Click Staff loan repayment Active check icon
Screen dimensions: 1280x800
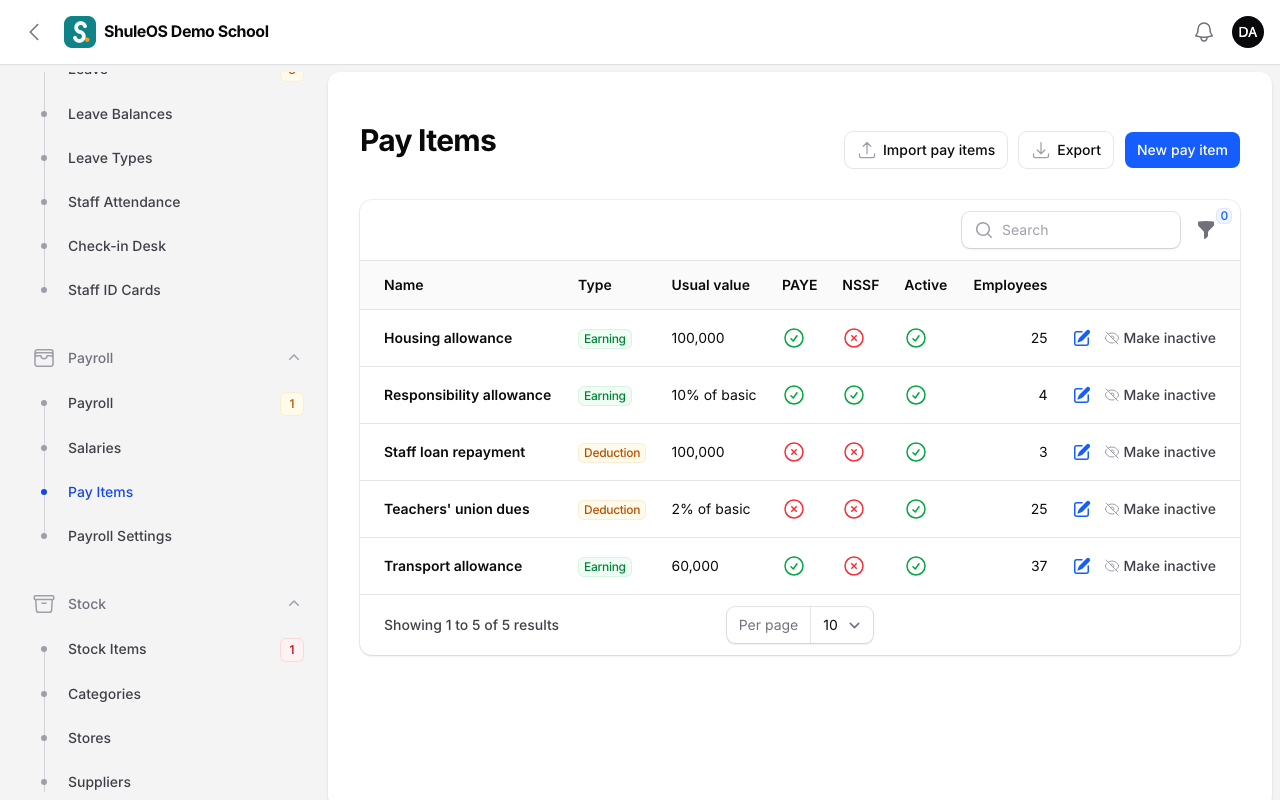click(916, 452)
